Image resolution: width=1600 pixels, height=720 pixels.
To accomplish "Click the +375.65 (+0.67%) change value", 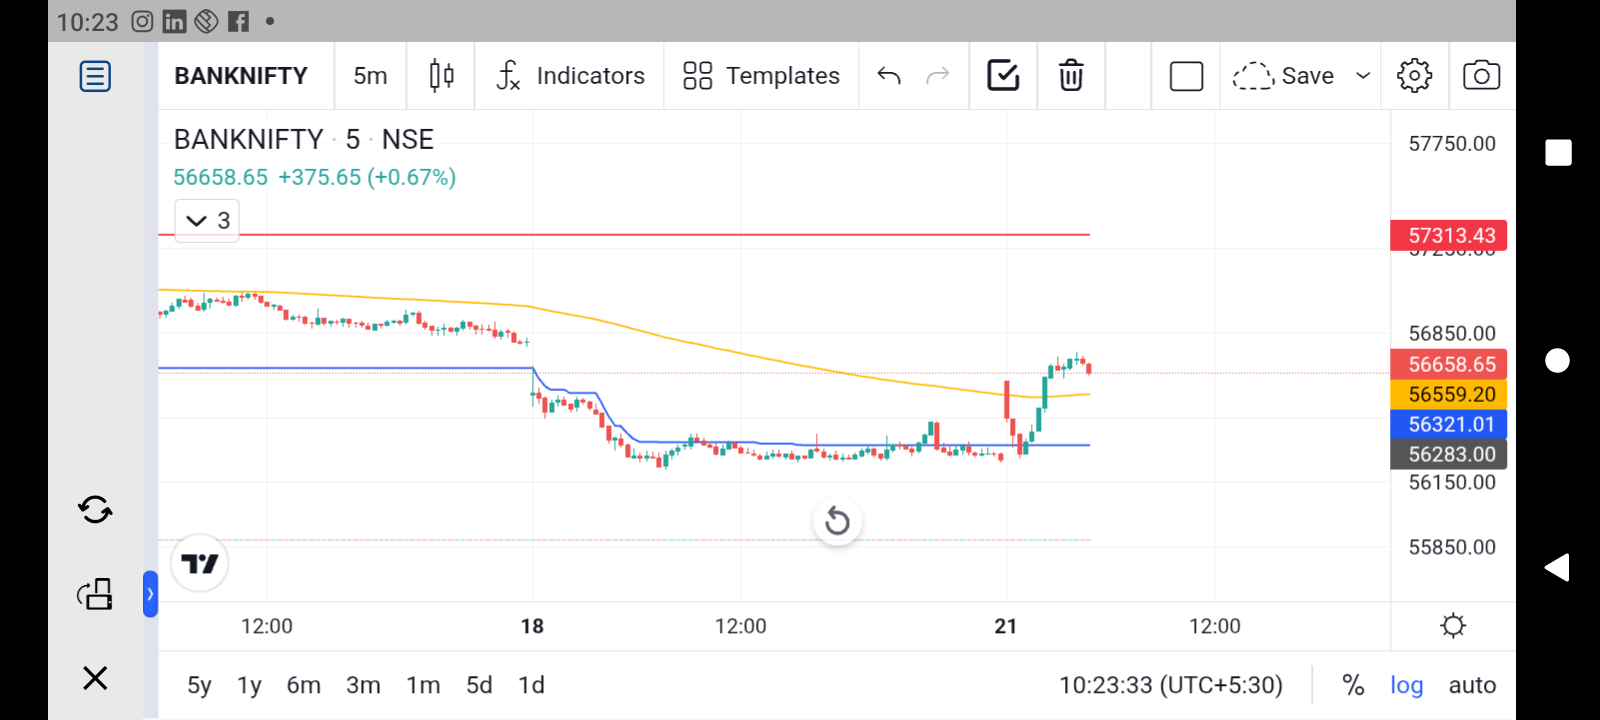I will [367, 177].
